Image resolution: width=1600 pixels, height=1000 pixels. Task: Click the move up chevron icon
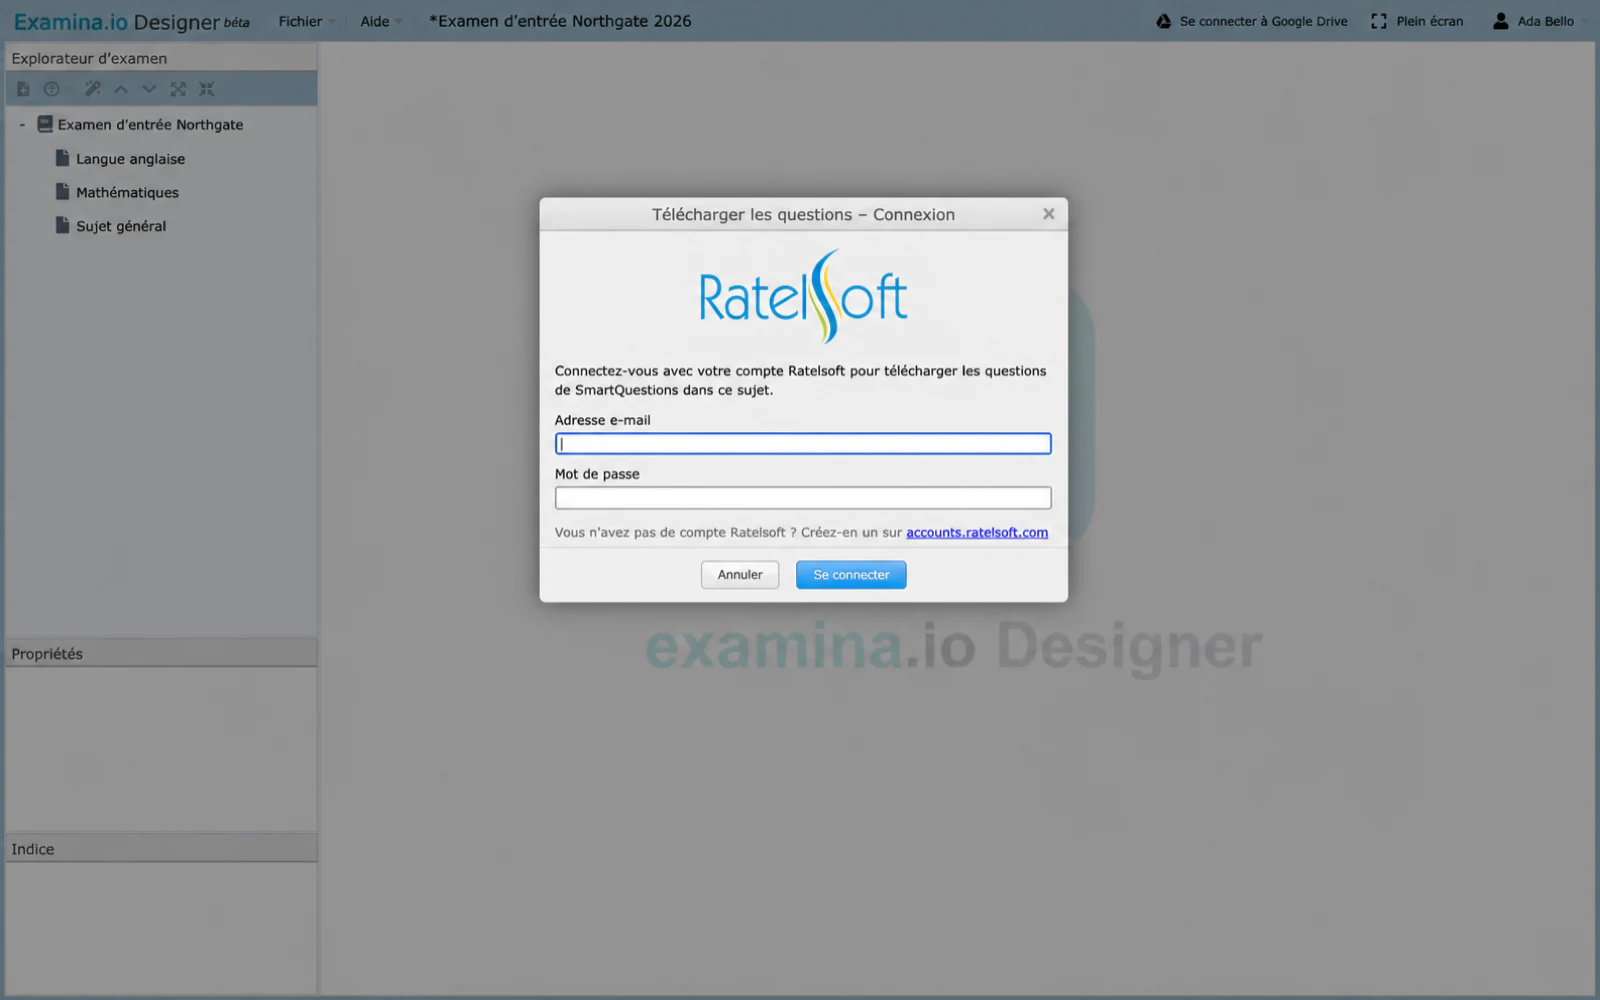(121, 89)
